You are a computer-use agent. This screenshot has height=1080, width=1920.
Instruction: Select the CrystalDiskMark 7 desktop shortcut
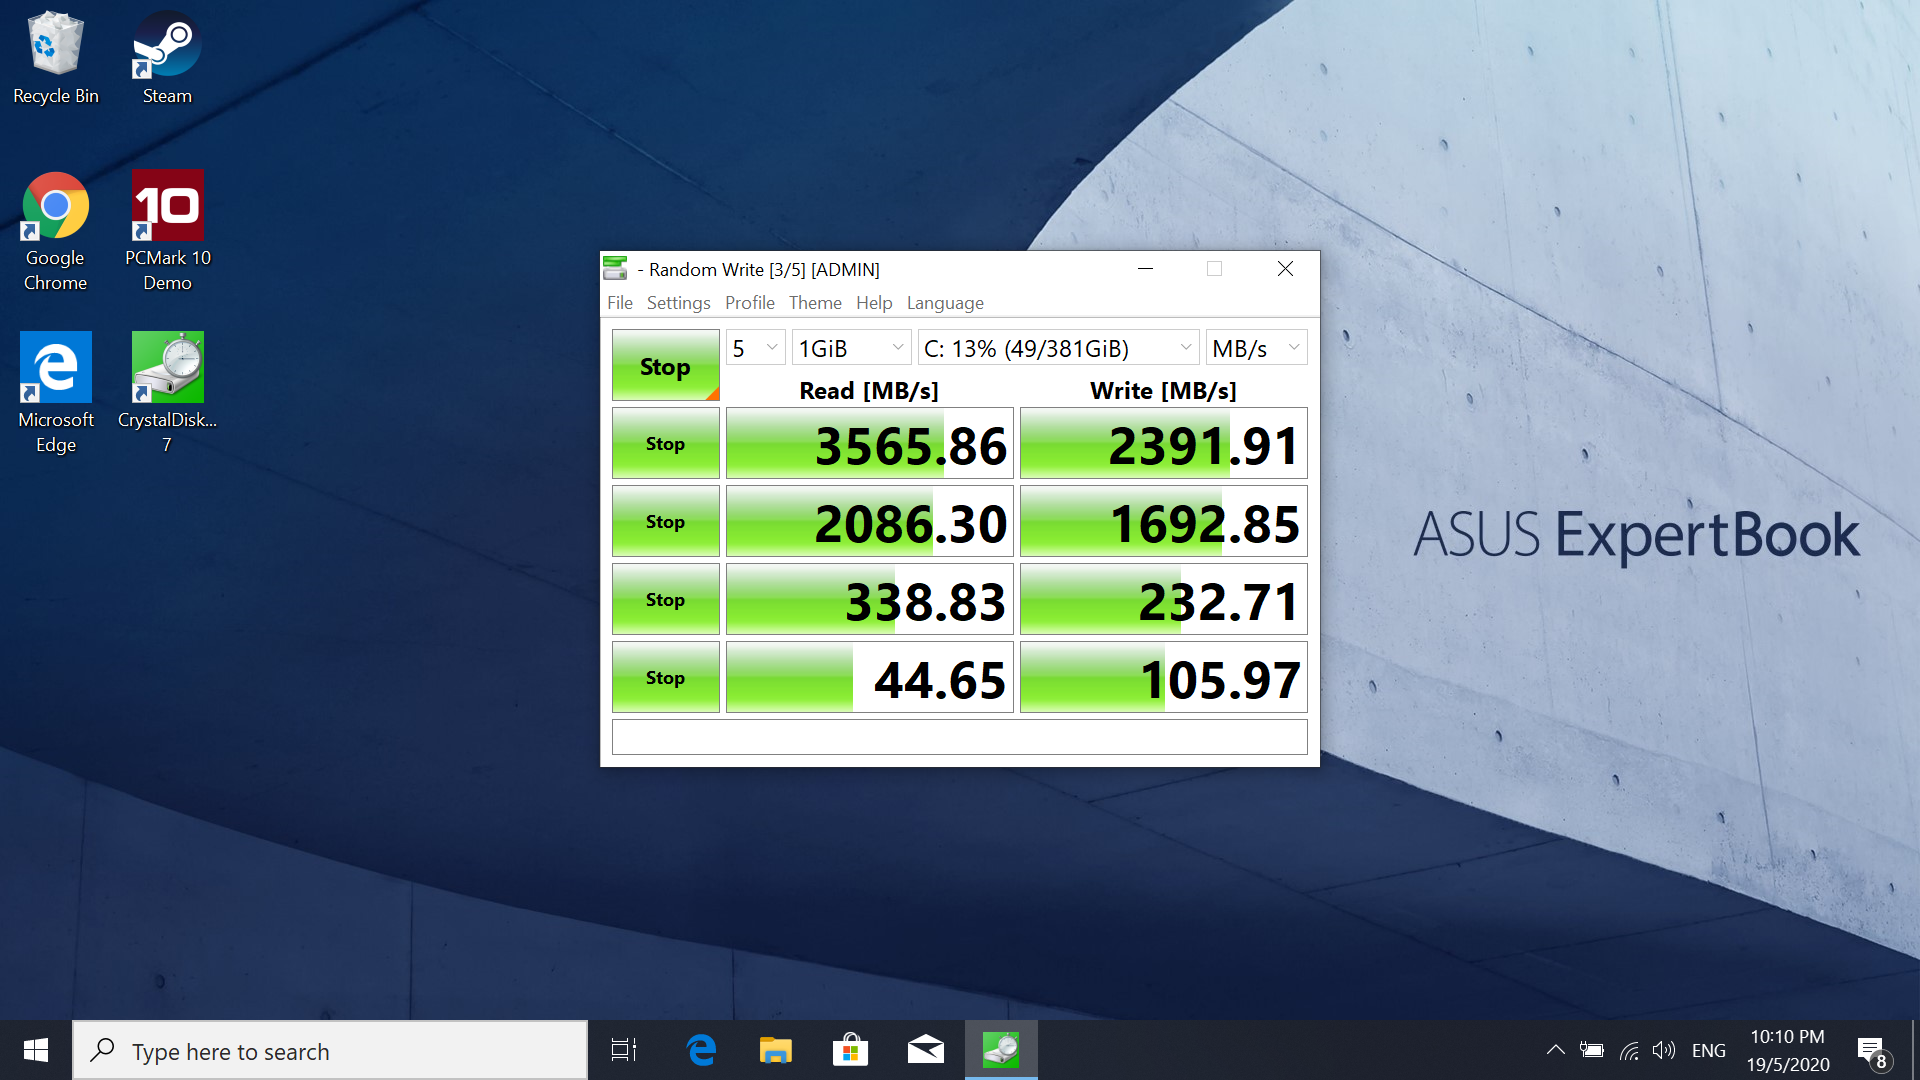point(167,393)
